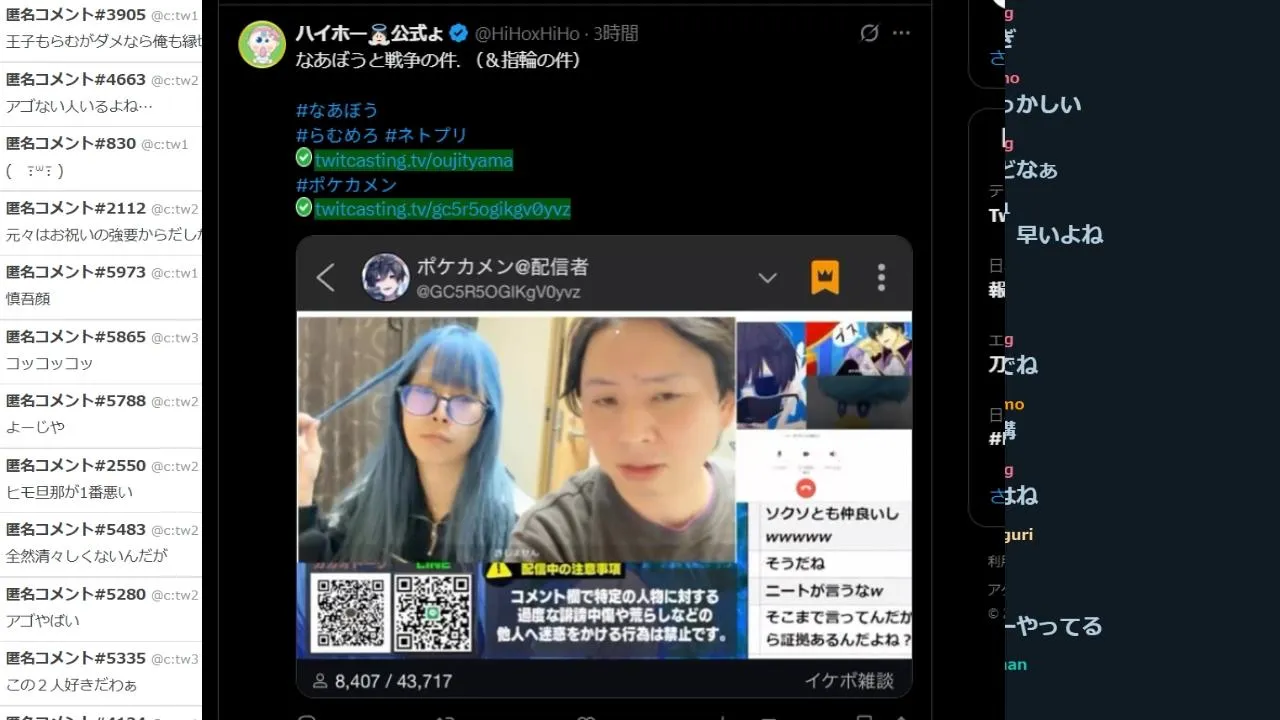Expand the chevron beside ポケカメン@配信者

pyautogui.click(x=767, y=278)
